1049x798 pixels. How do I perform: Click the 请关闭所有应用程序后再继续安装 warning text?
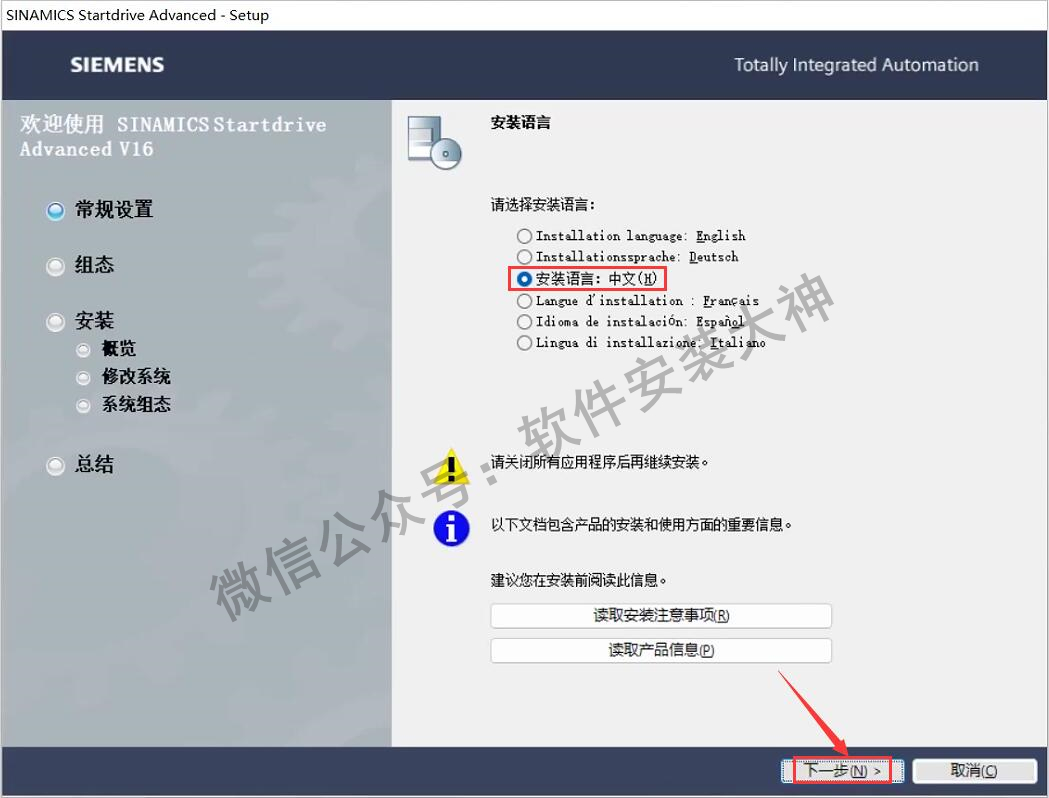click(599, 462)
